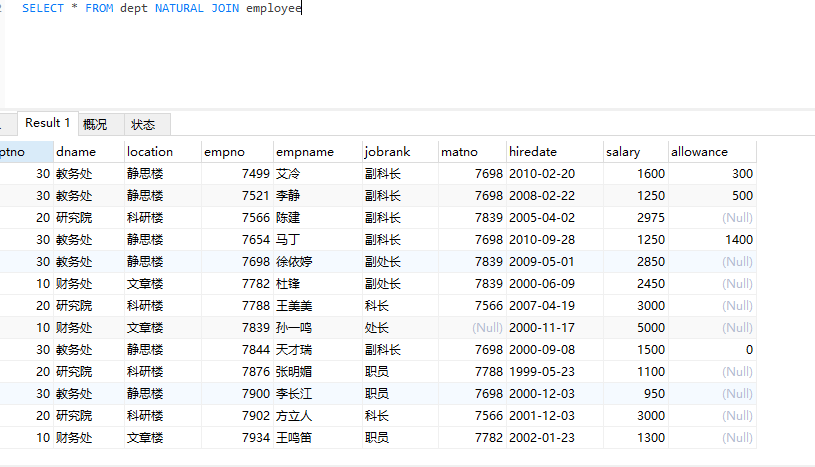This screenshot has width=815, height=467.
Task: Click jobrank cell 处长
Action: [400, 328]
